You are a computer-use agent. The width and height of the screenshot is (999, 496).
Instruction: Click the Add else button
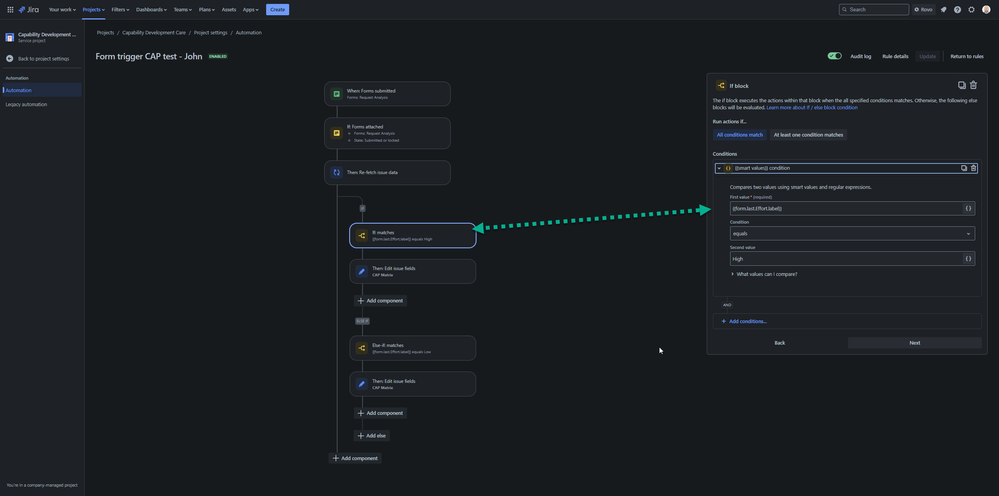[x=371, y=436]
